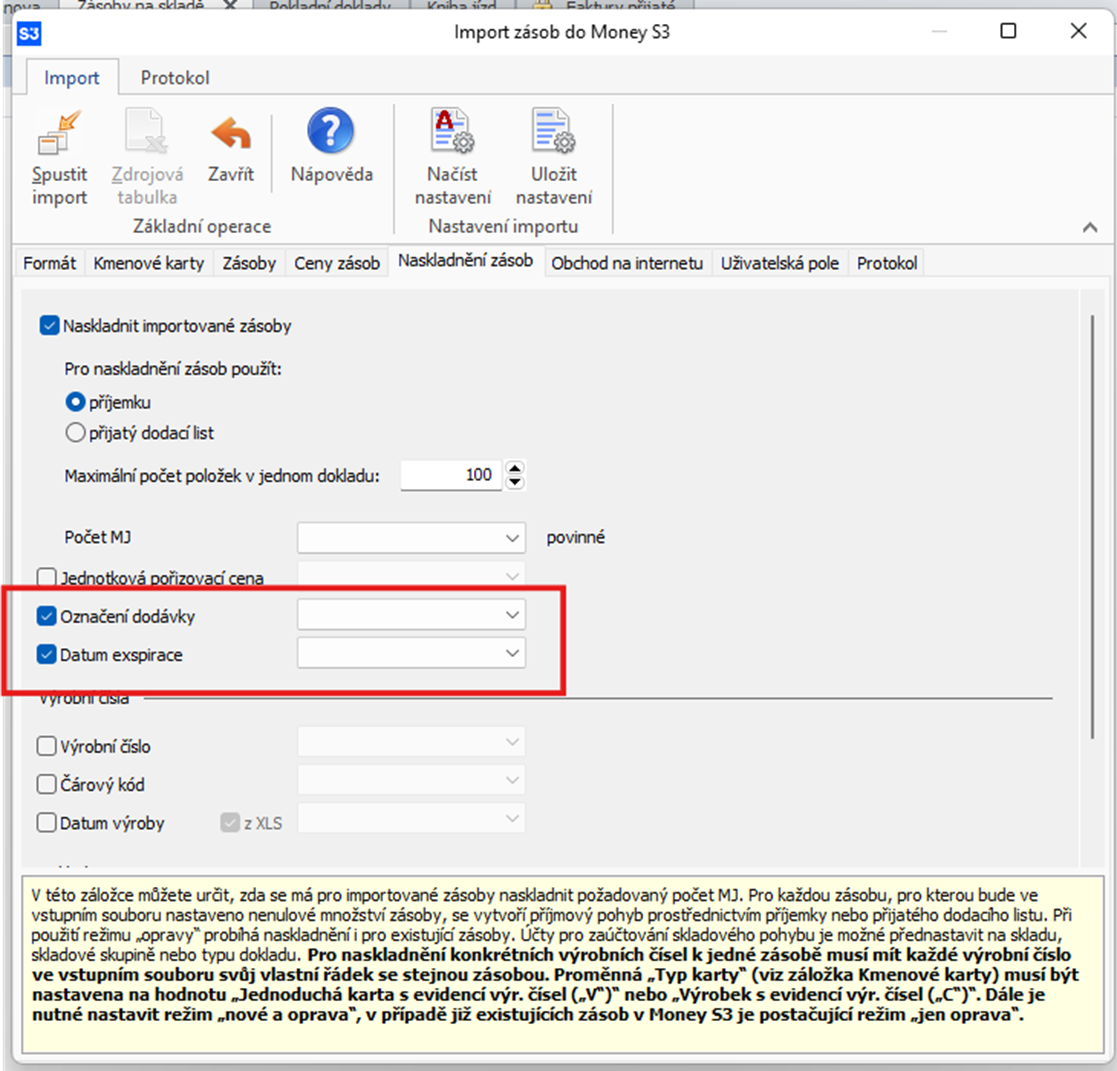The width and height of the screenshot is (1117, 1071).
Task: Maximize the Import zásob window
Action: (1008, 31)
